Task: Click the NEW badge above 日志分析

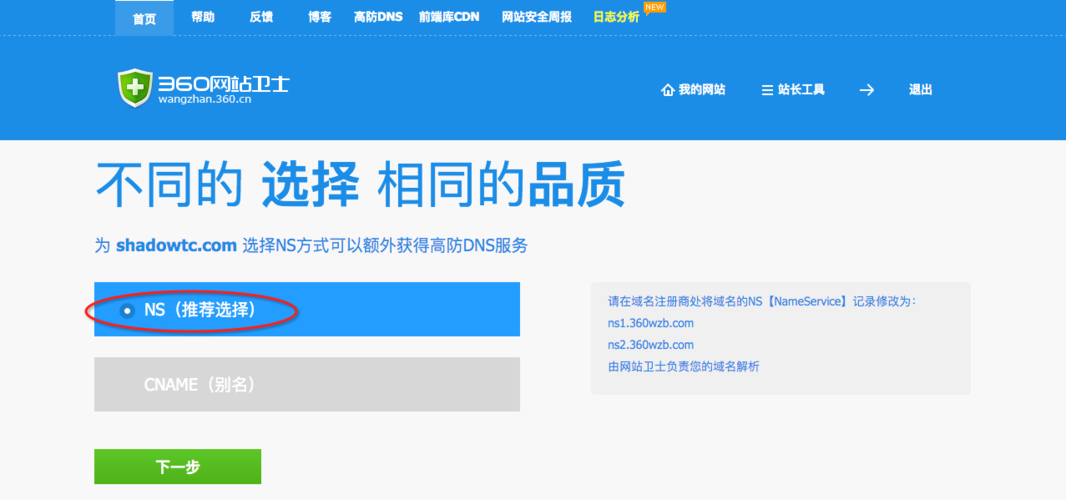Action: coord(654,7)
